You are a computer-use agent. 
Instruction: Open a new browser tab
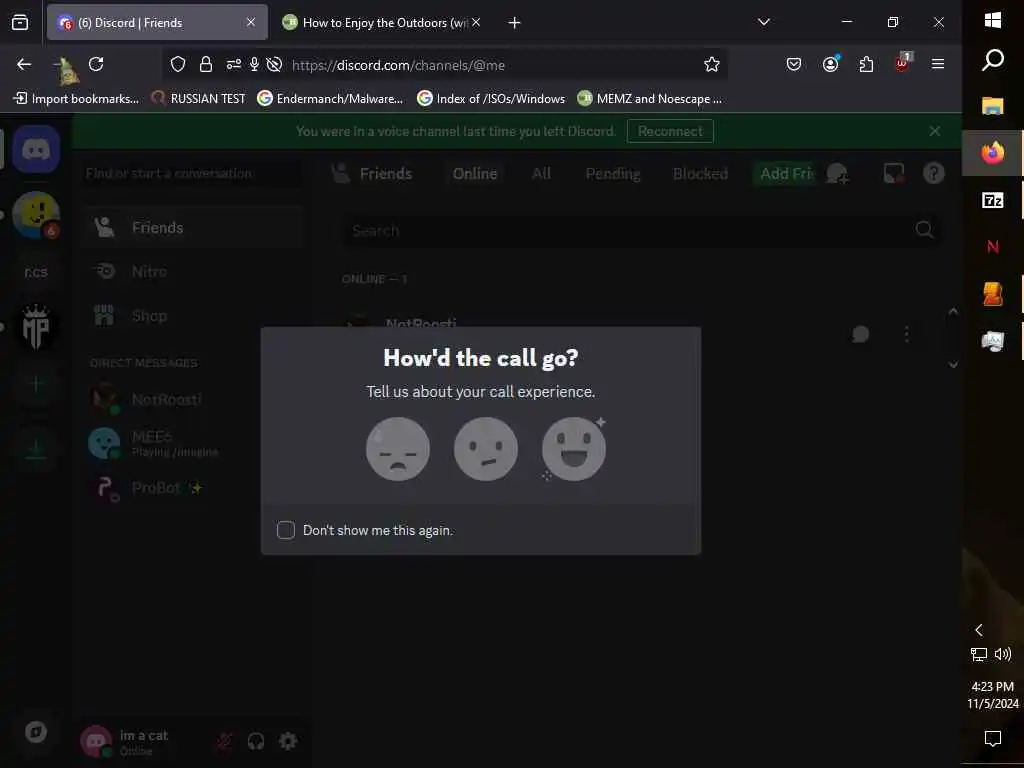[x=515, y=22]
